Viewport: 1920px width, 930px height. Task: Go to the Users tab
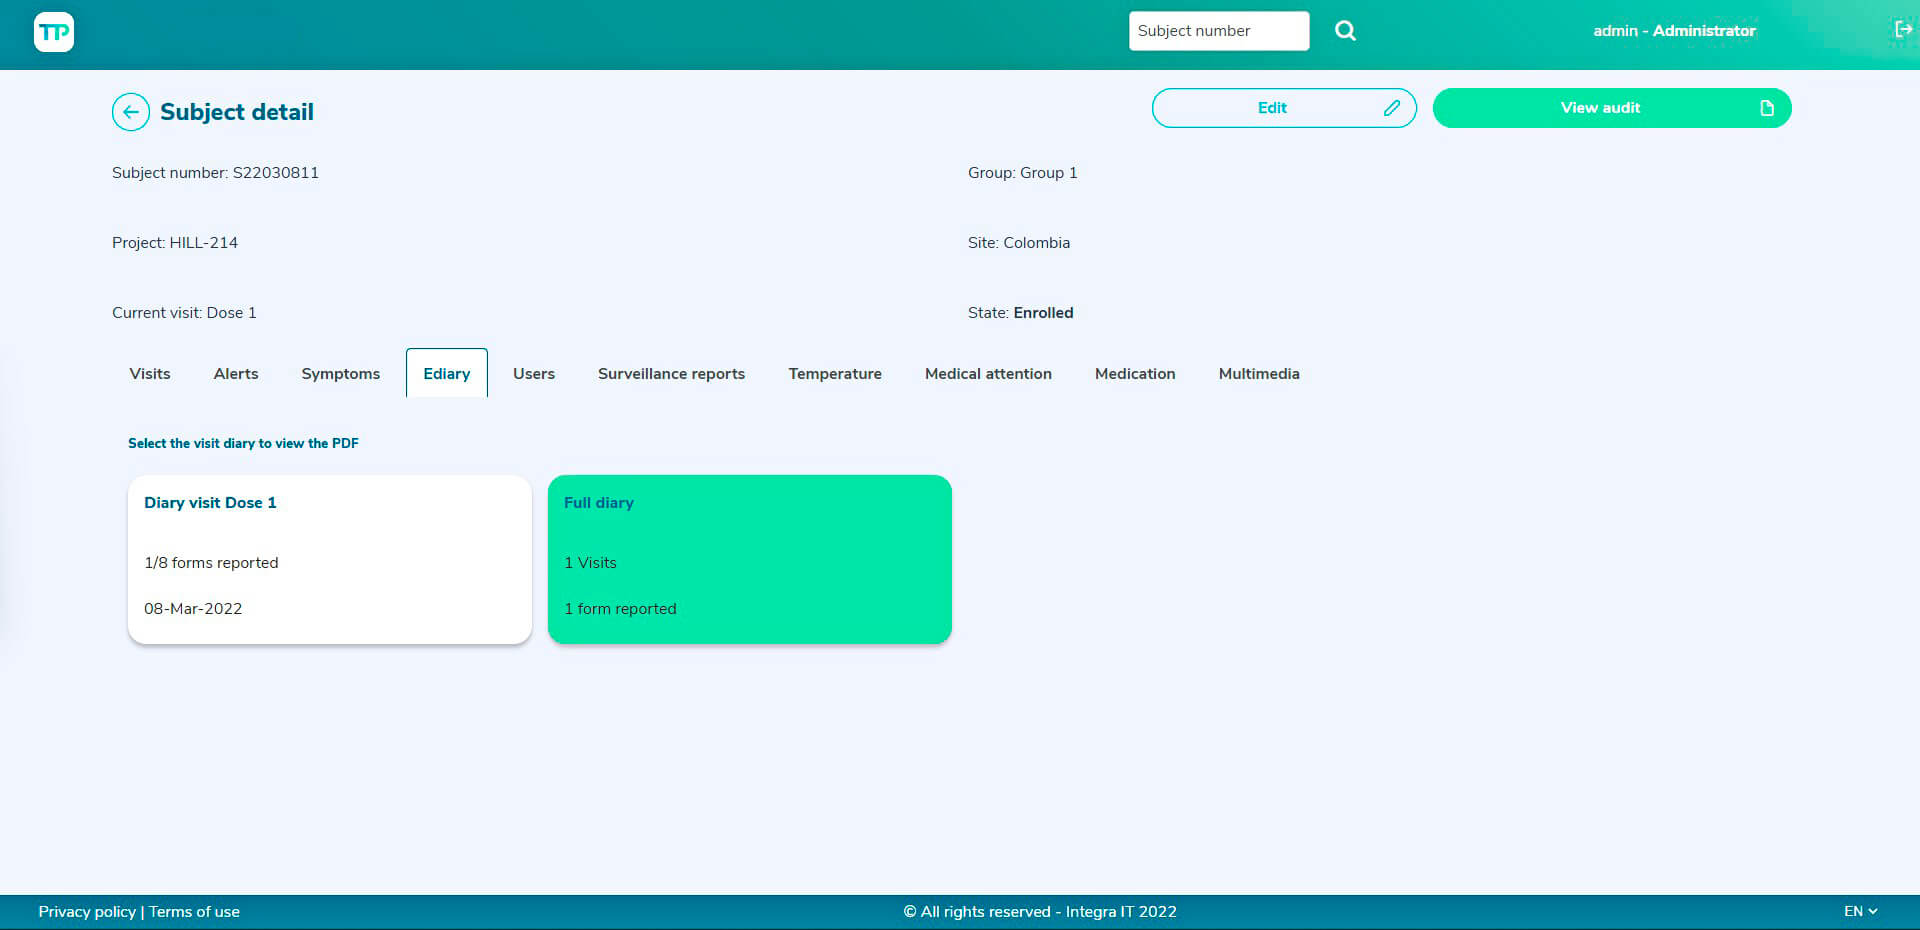(534, 374)
